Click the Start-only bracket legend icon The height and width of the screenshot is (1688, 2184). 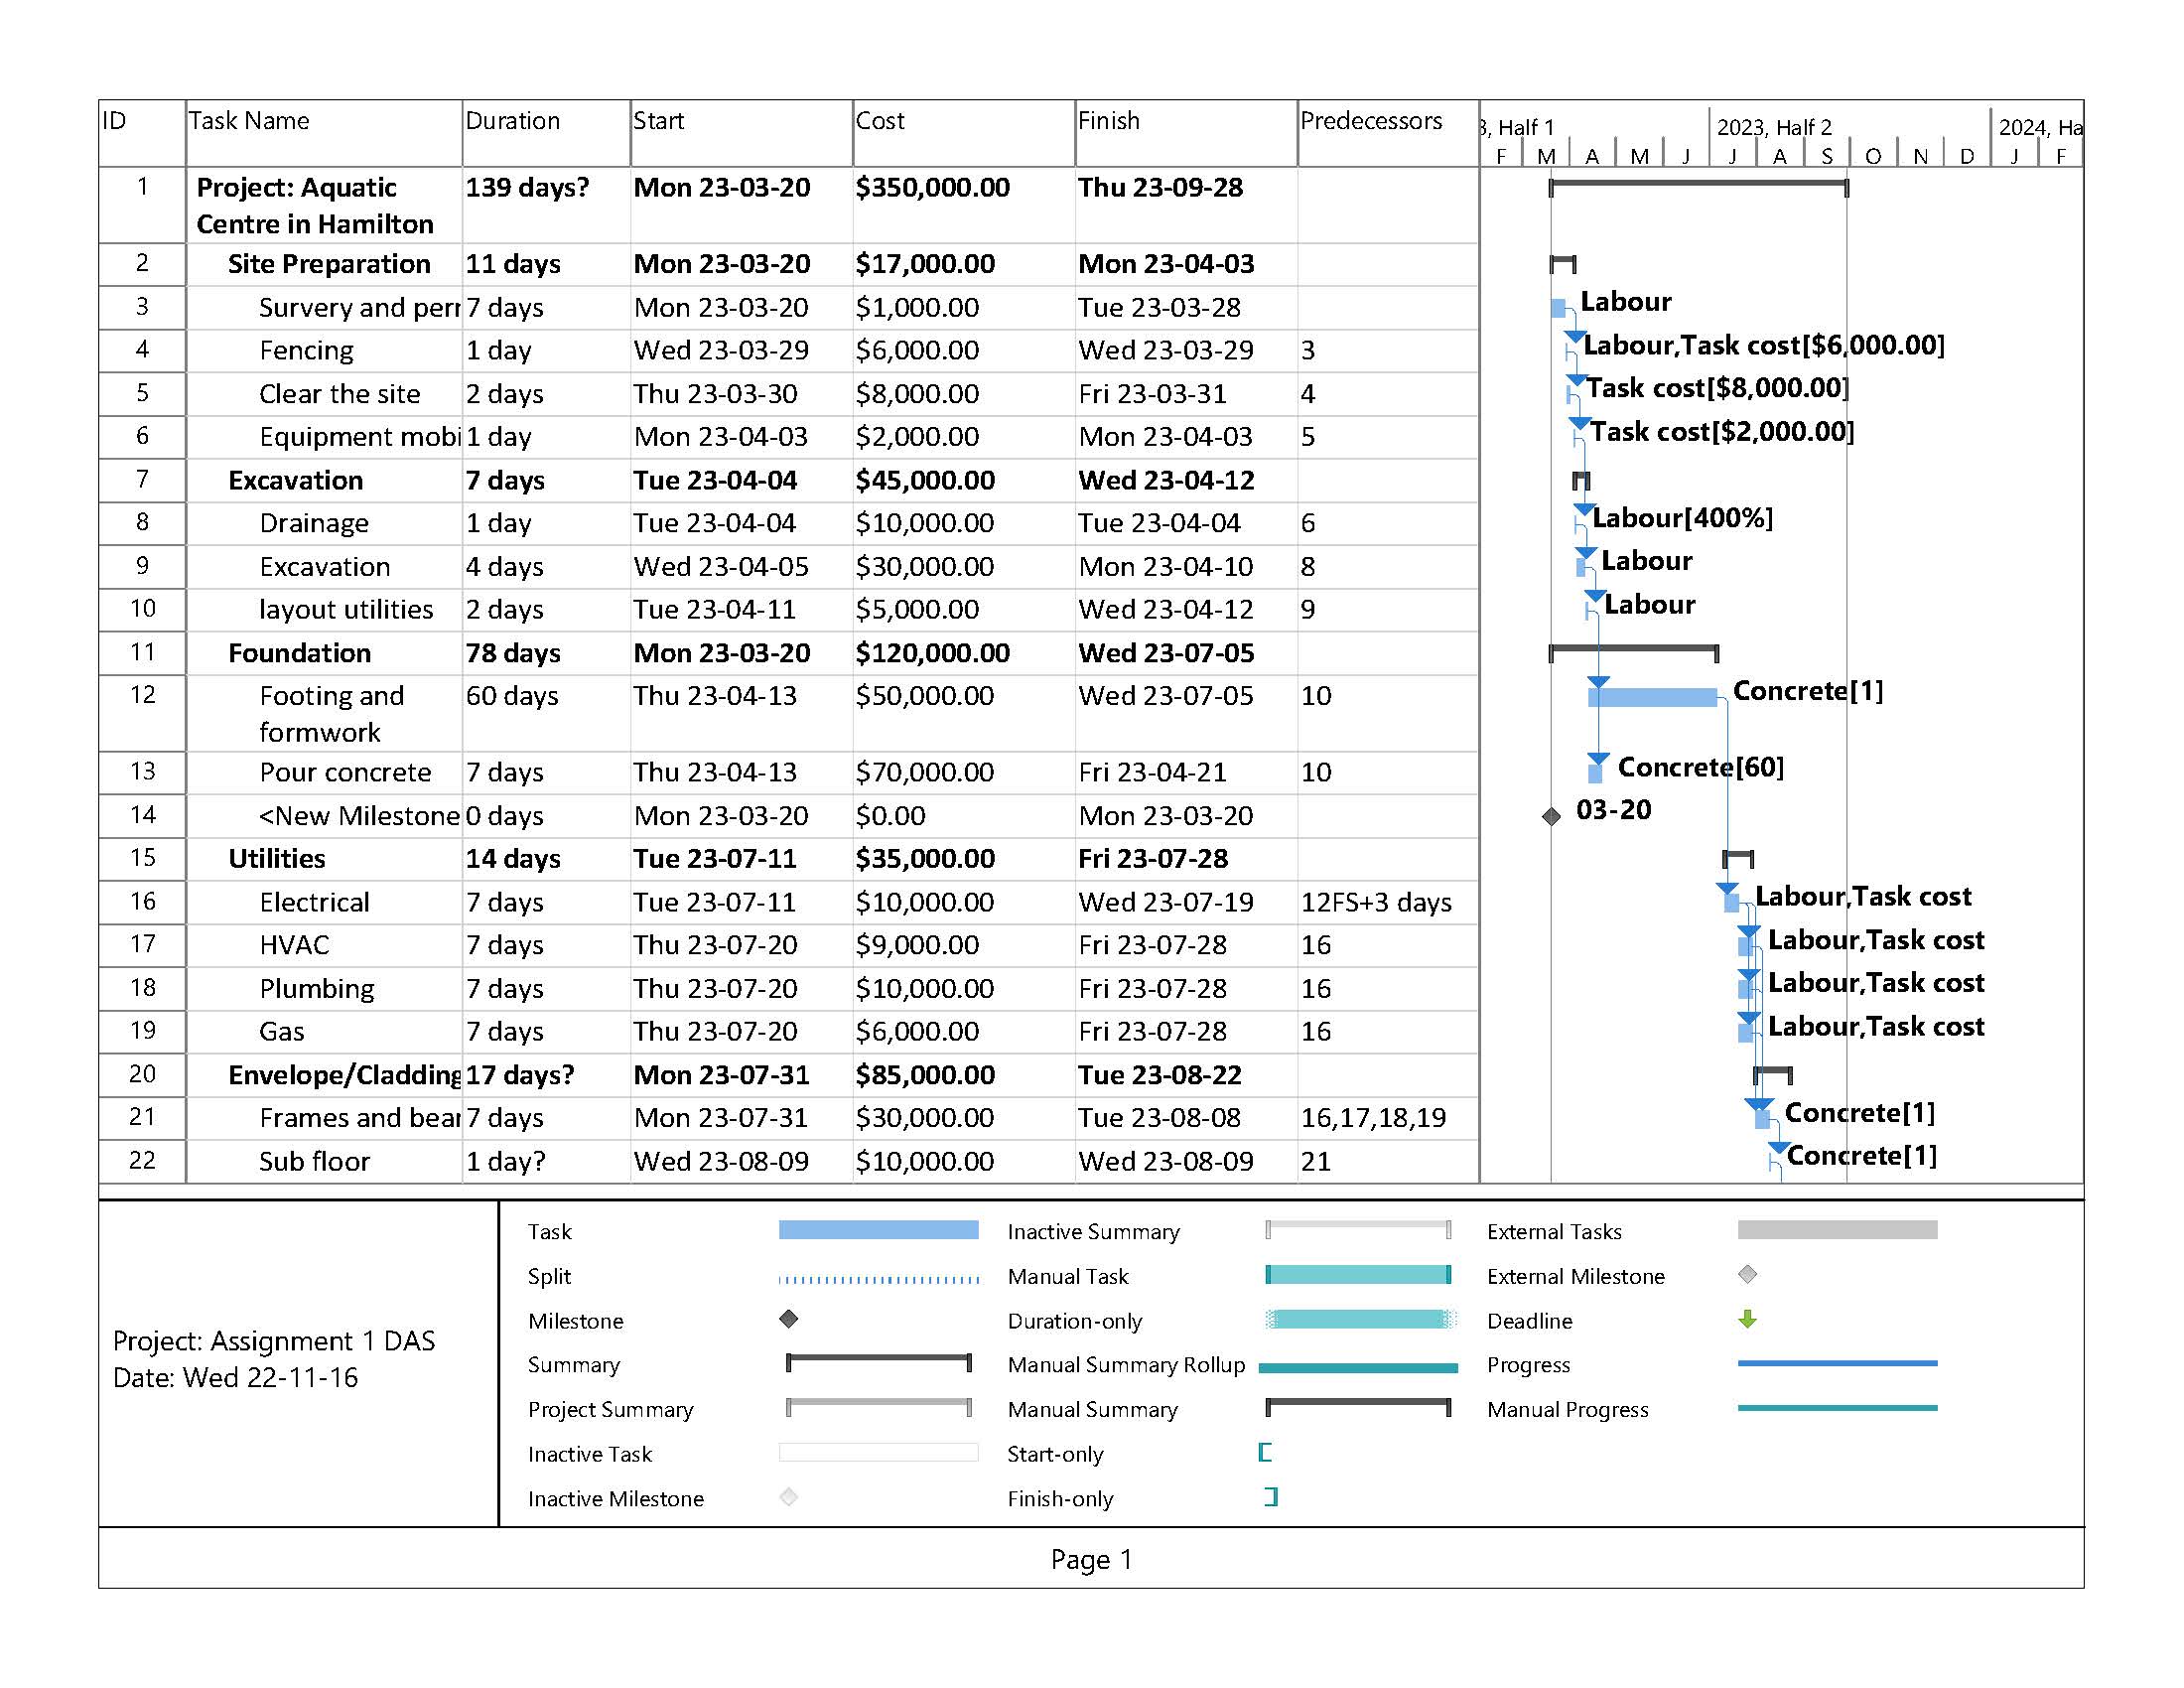1265,1452
